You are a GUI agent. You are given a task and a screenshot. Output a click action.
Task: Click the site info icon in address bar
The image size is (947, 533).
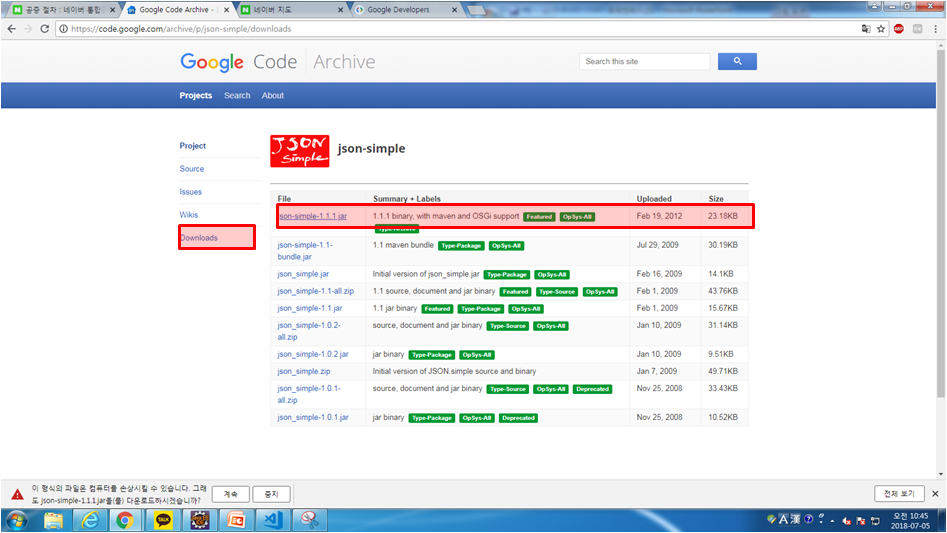[x=63, y=28]
